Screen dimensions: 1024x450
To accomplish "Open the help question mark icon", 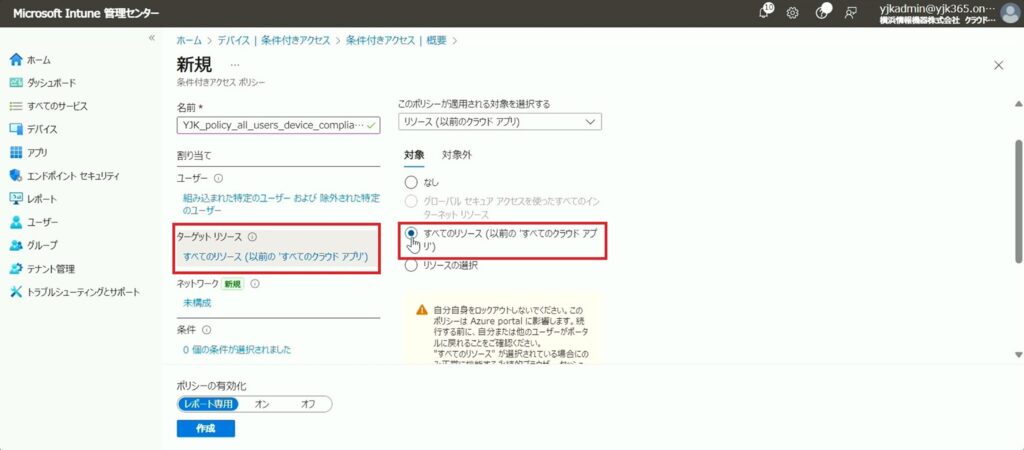I will pyautogui.click(x=823, y=12).
